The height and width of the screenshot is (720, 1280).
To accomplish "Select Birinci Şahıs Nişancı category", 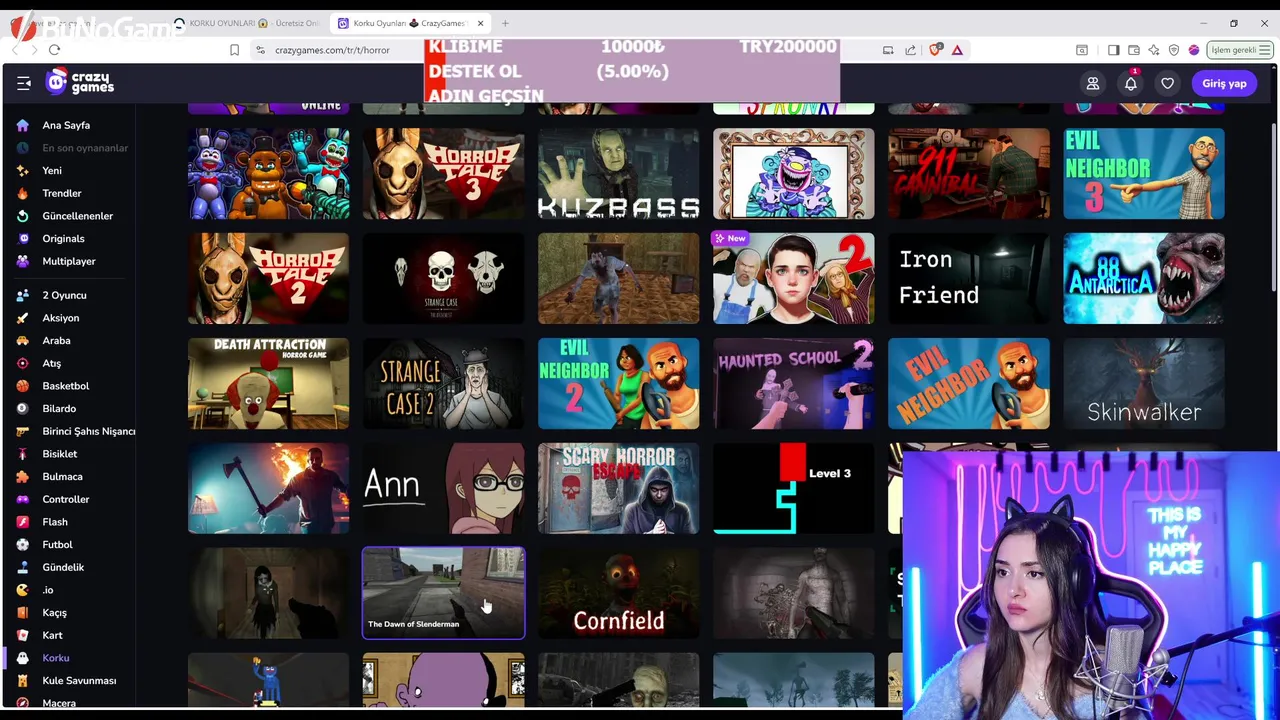I will (89, 431).
